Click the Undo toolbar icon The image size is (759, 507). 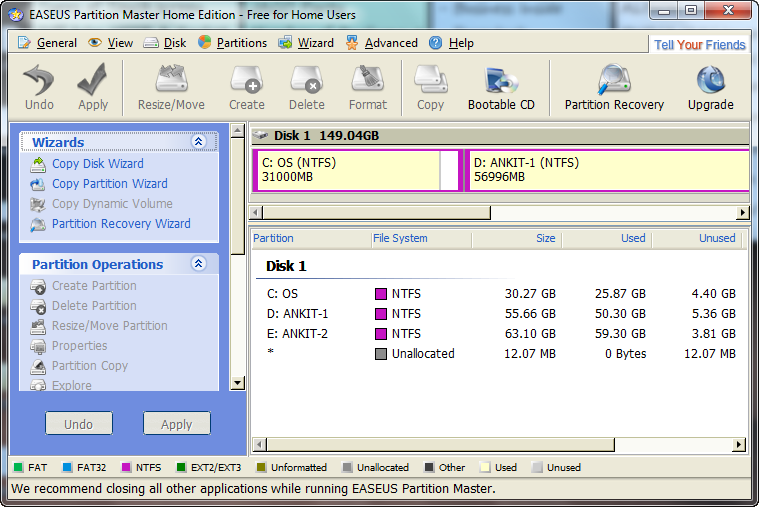coord(39,87)
